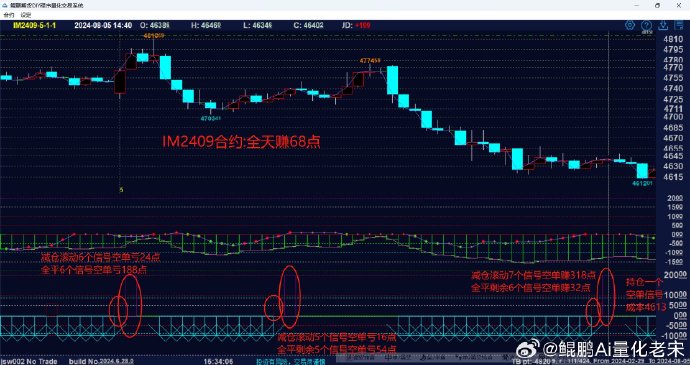690x365 pixels.
Task: Click the date 2024-08-05 14:40 readout
Action: [x=103, y=26]
